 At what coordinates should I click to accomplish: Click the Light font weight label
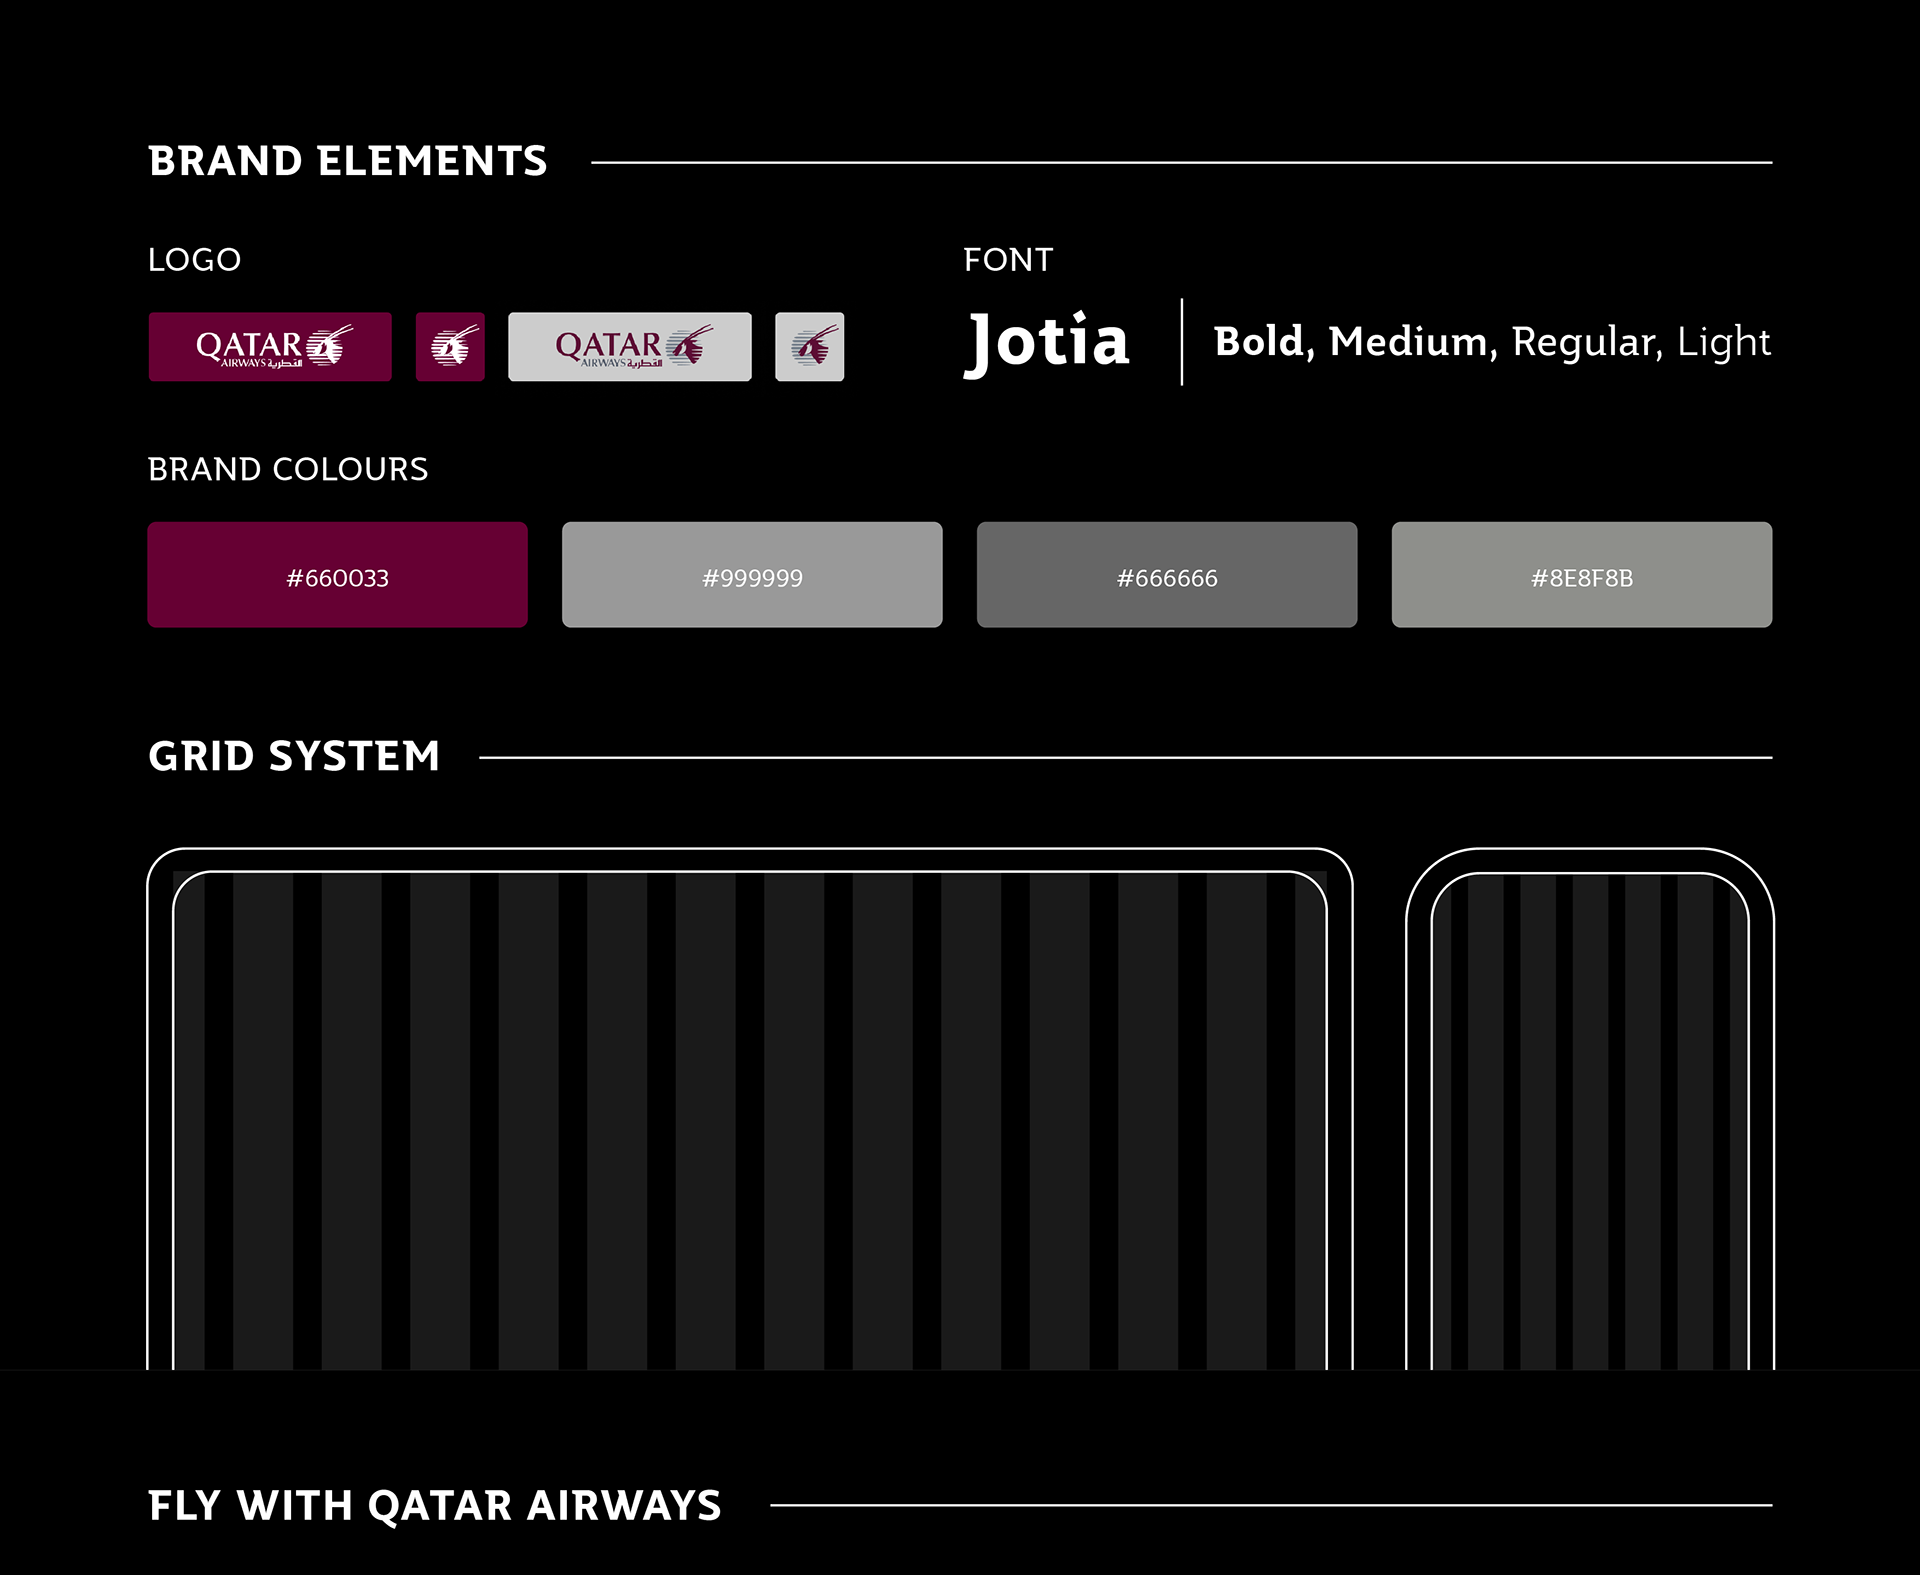tap(1724, 342)
